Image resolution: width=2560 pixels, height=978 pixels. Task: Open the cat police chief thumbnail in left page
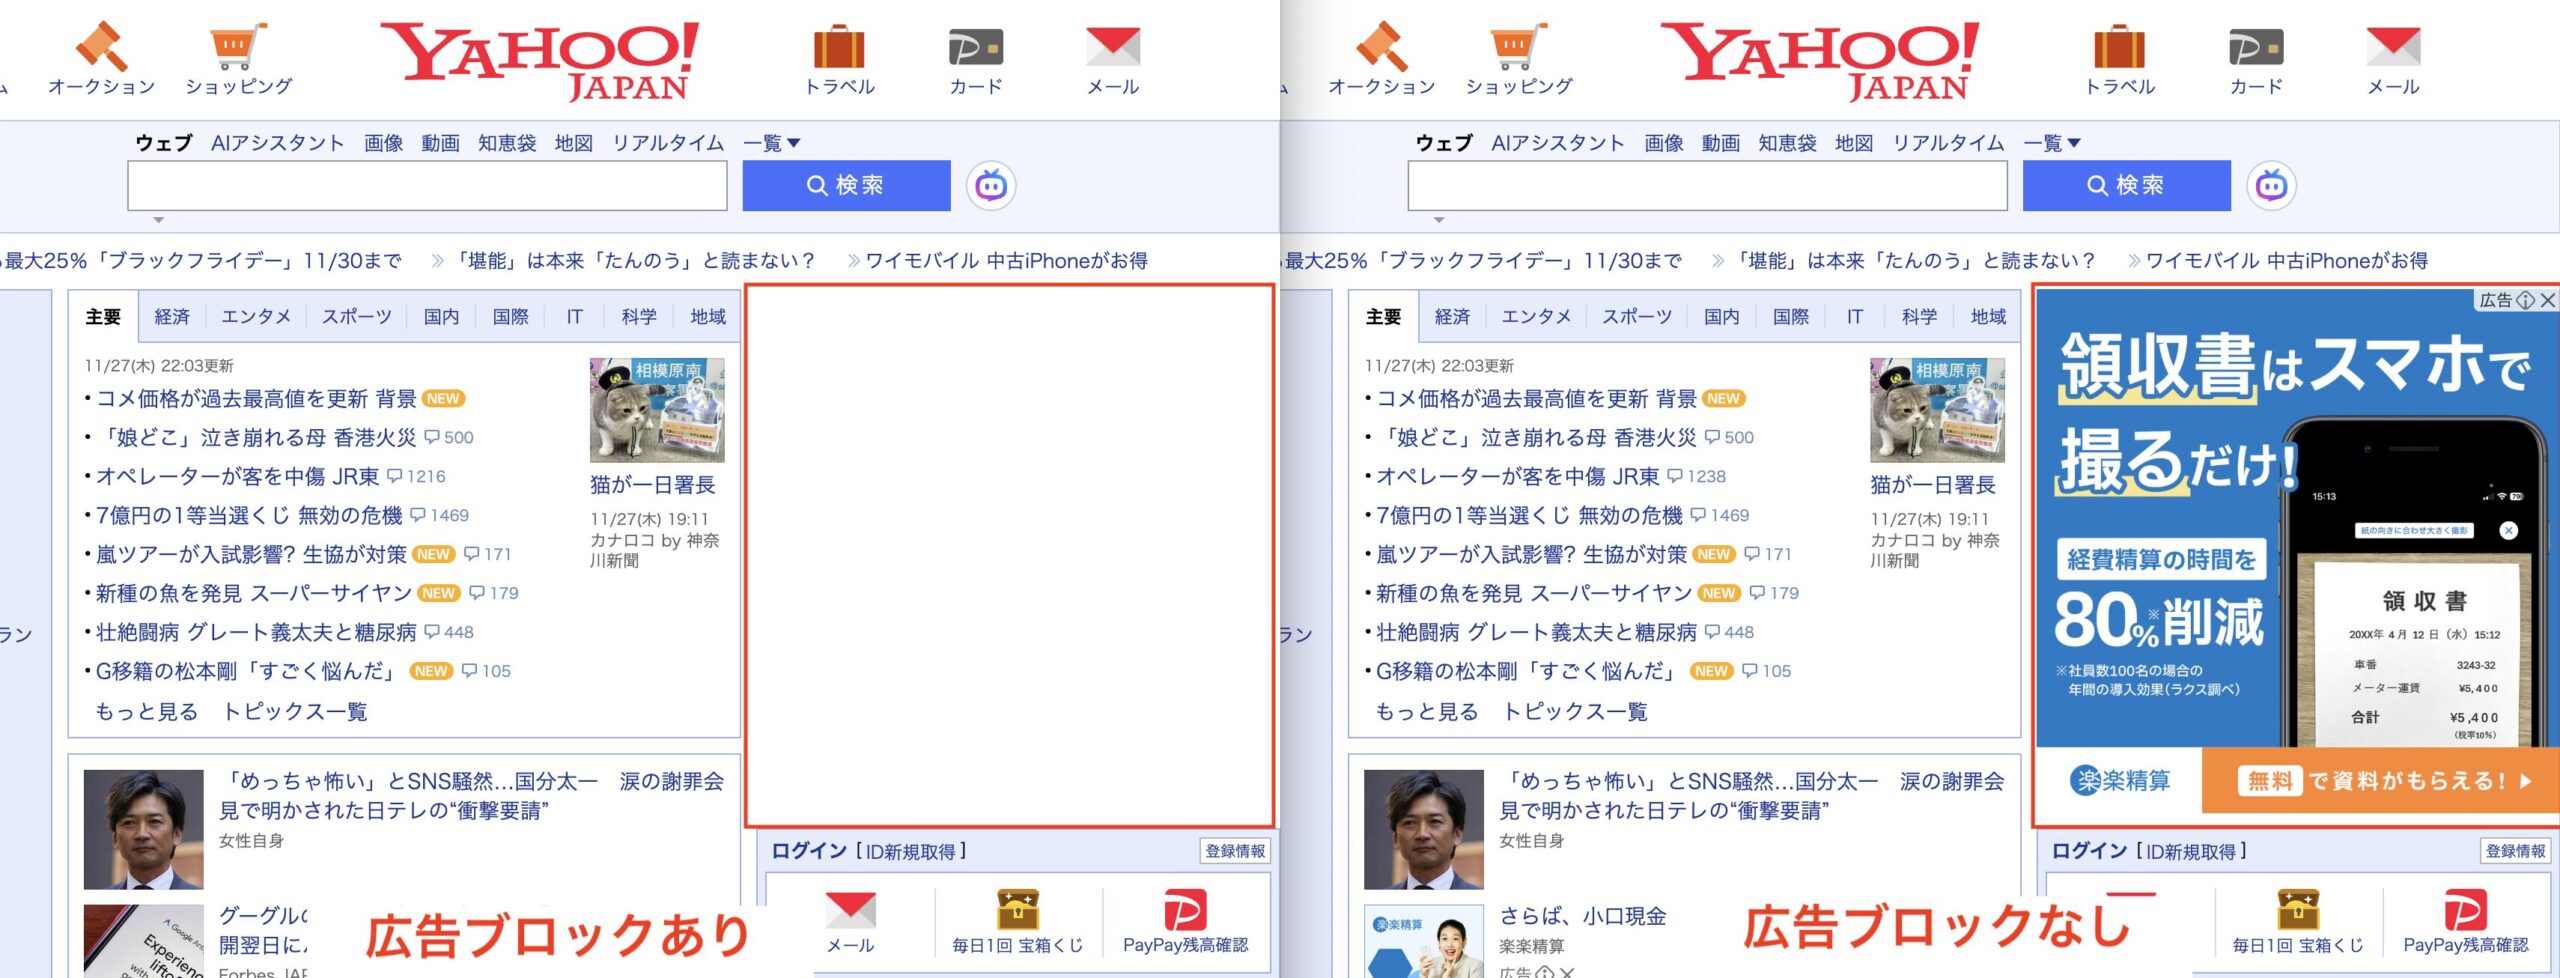point(657,410)
